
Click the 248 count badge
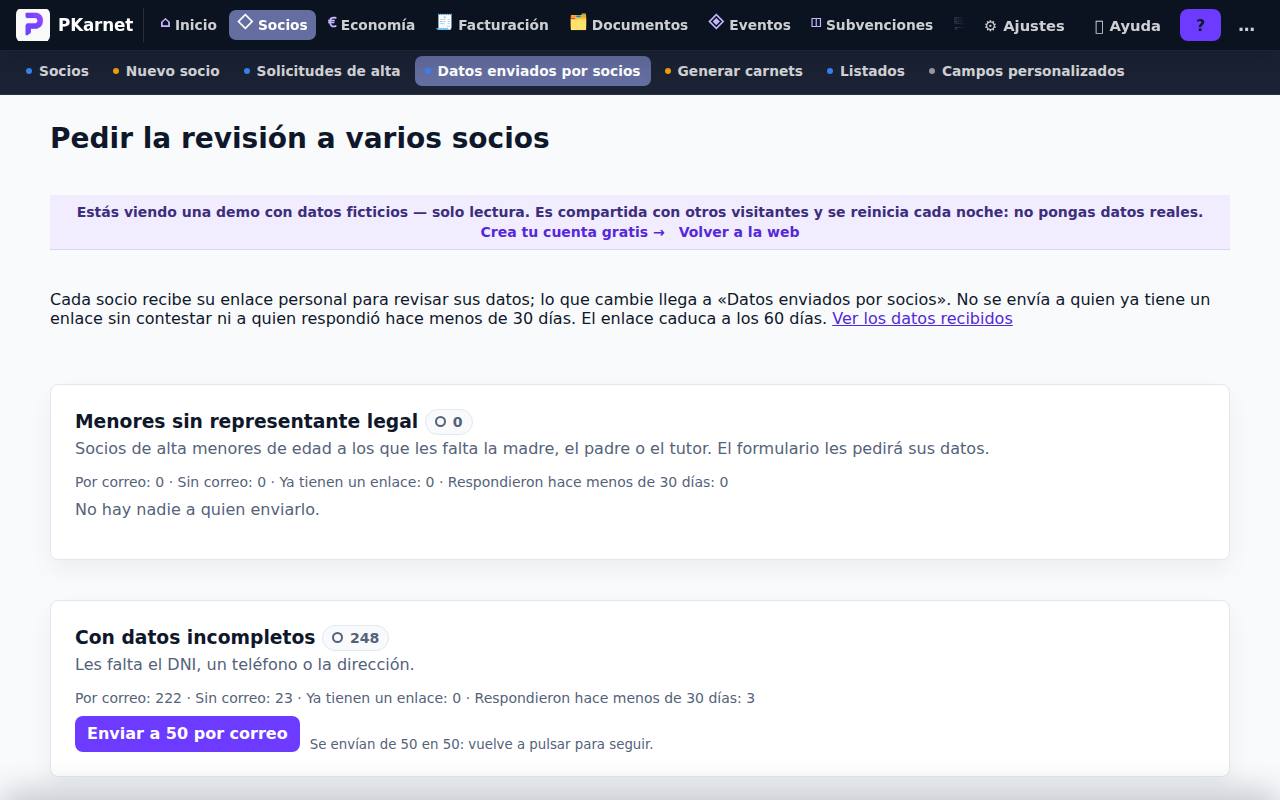pyautogui.click(x=356, y=638)
